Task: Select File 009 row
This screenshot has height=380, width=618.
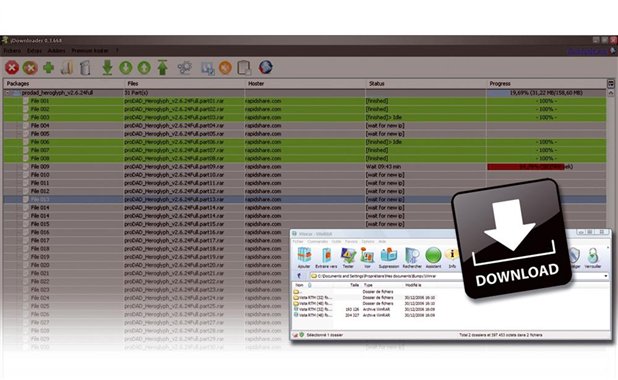Action: click(305, 167)
